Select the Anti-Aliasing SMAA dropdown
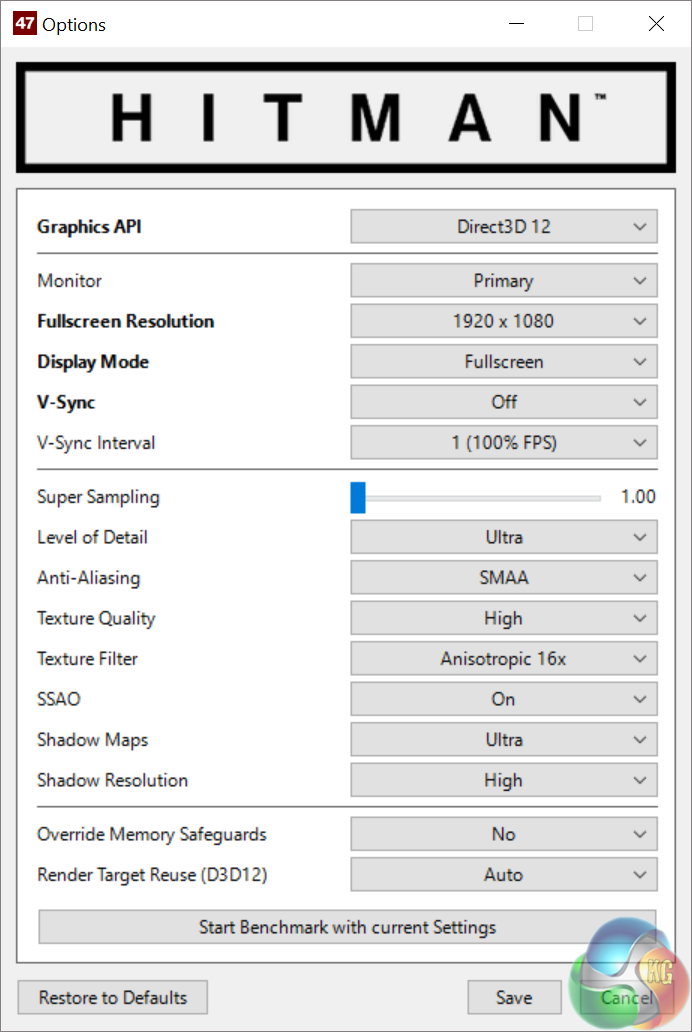692x1032 pixels. click(504, 578)
